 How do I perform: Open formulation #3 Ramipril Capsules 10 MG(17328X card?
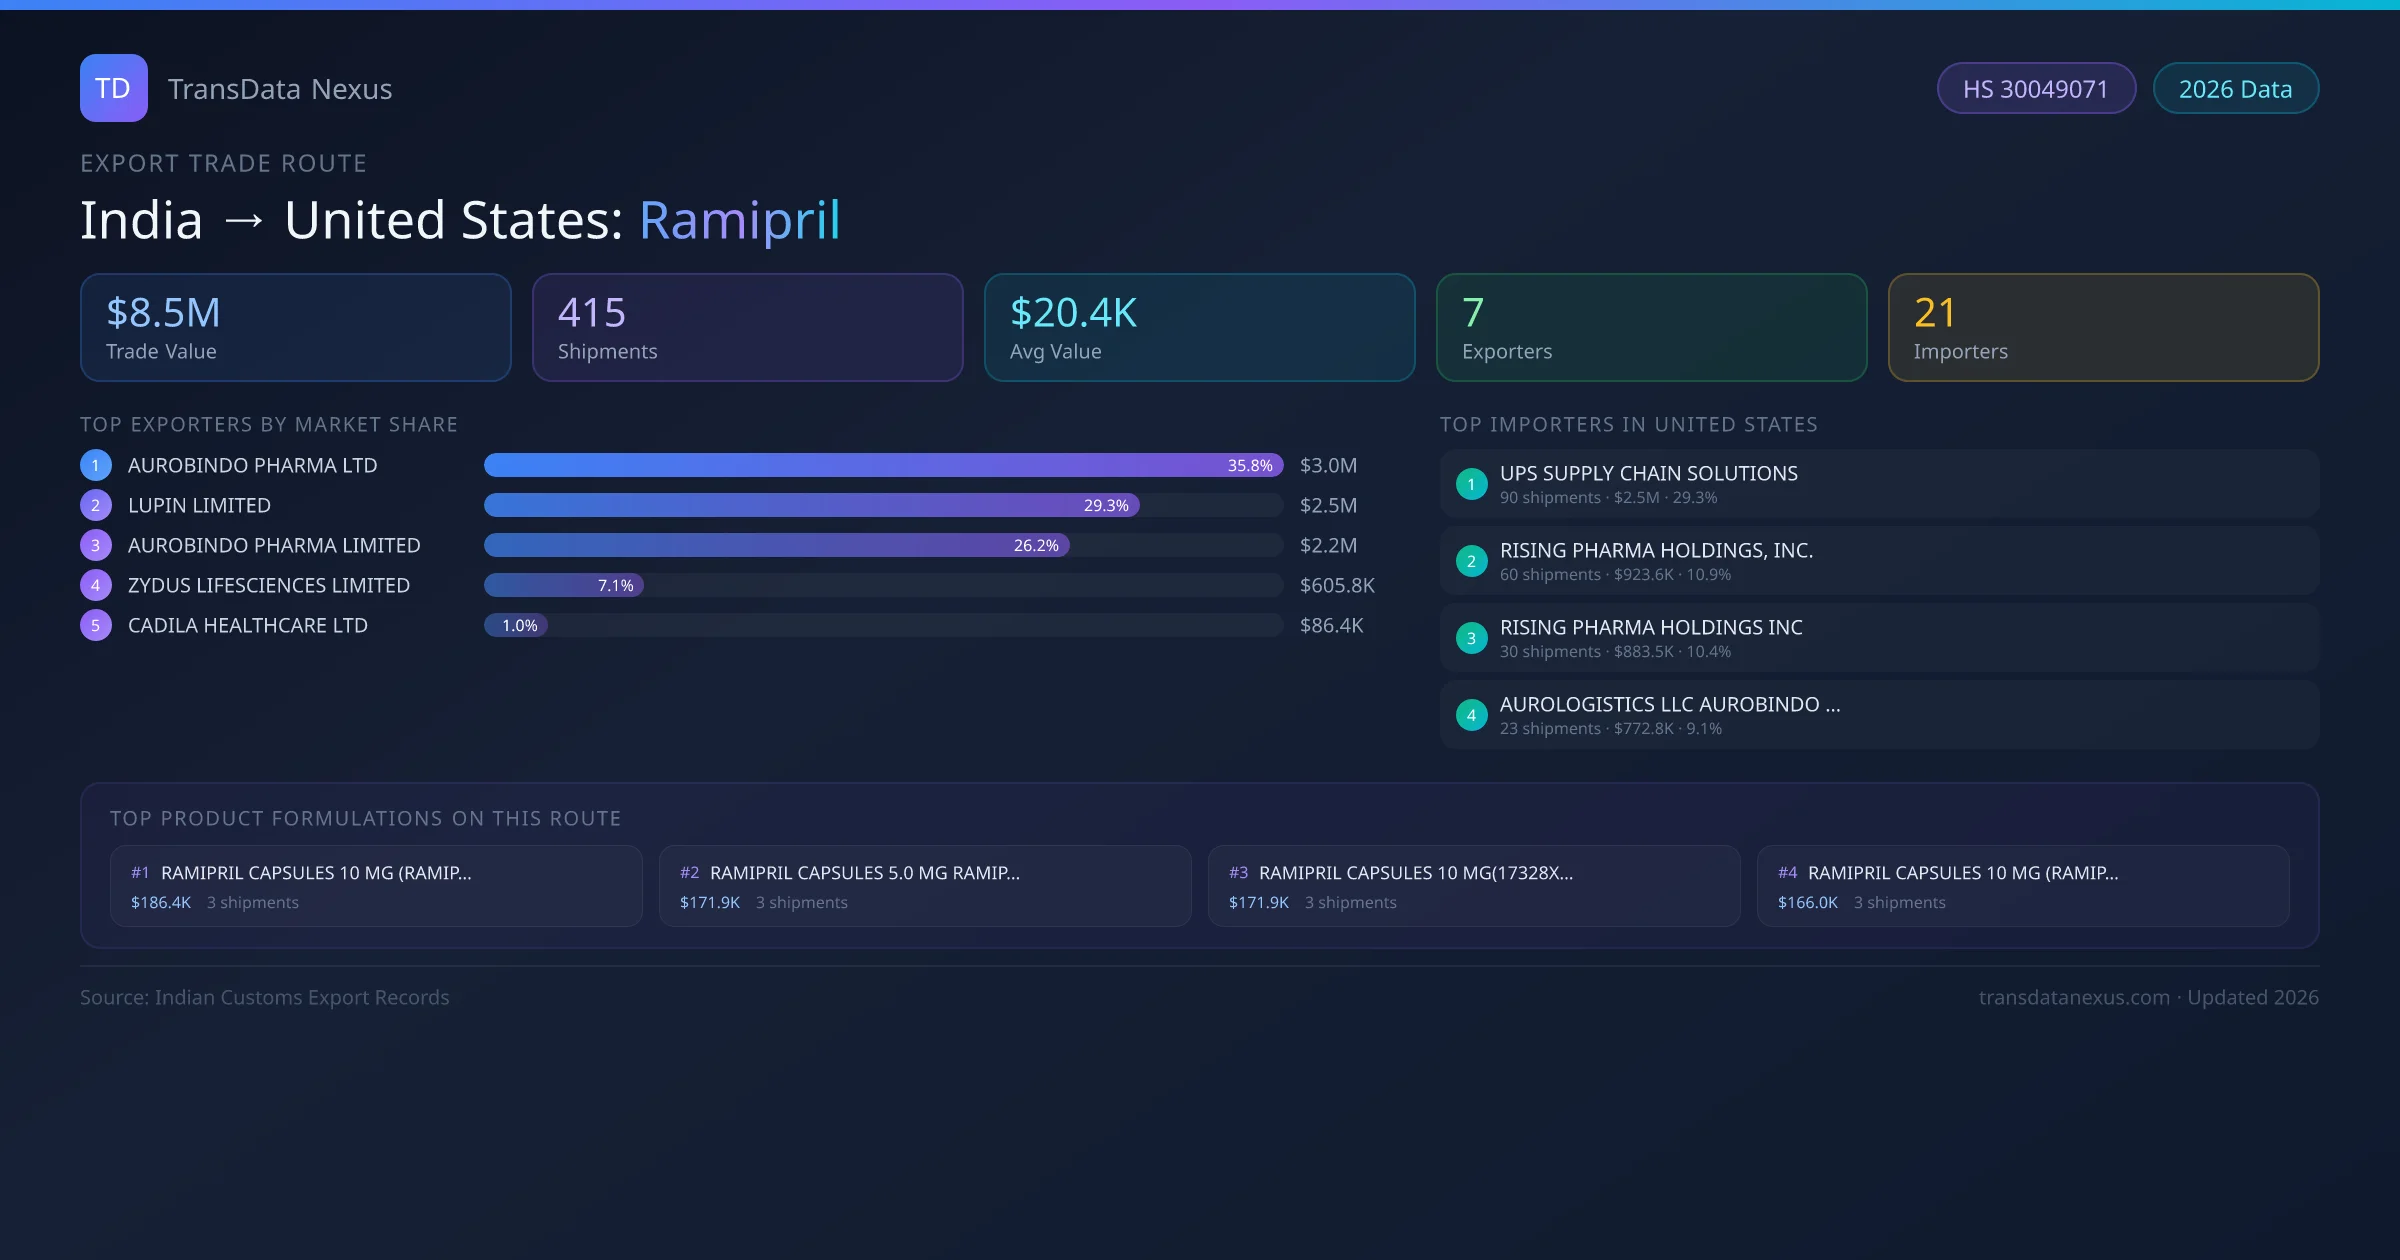click(x=1473, y=886)
